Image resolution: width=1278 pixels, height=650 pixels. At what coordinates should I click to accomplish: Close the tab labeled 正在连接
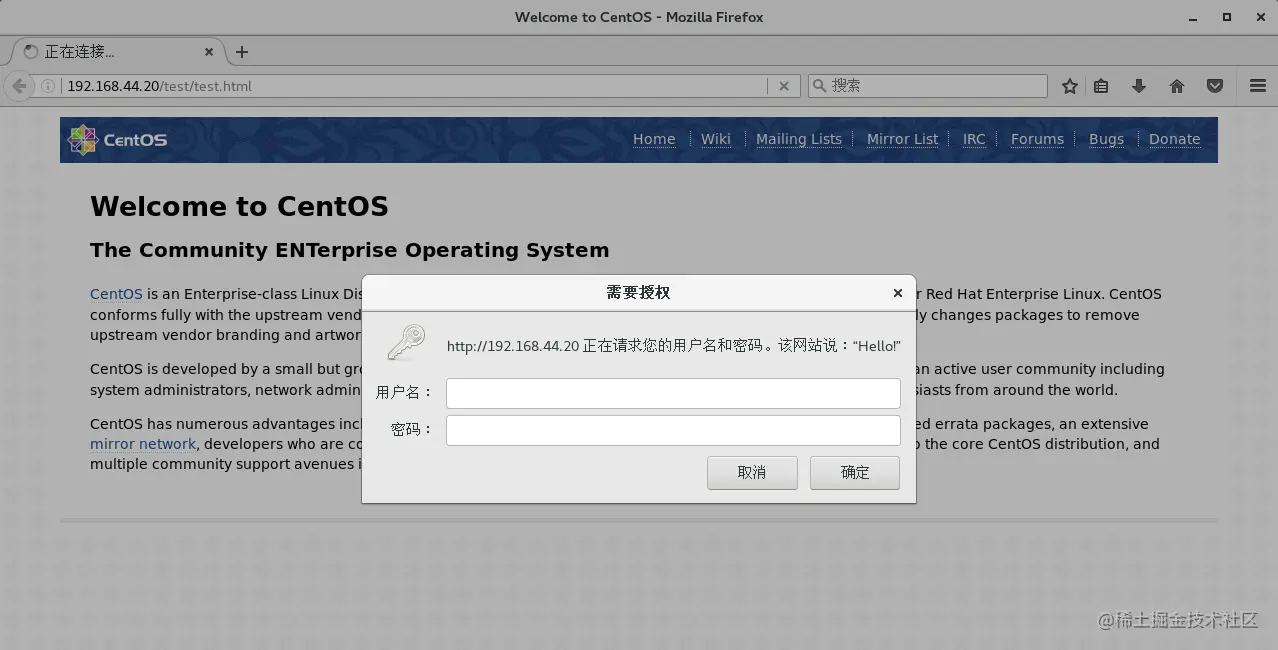click(209, 52)
